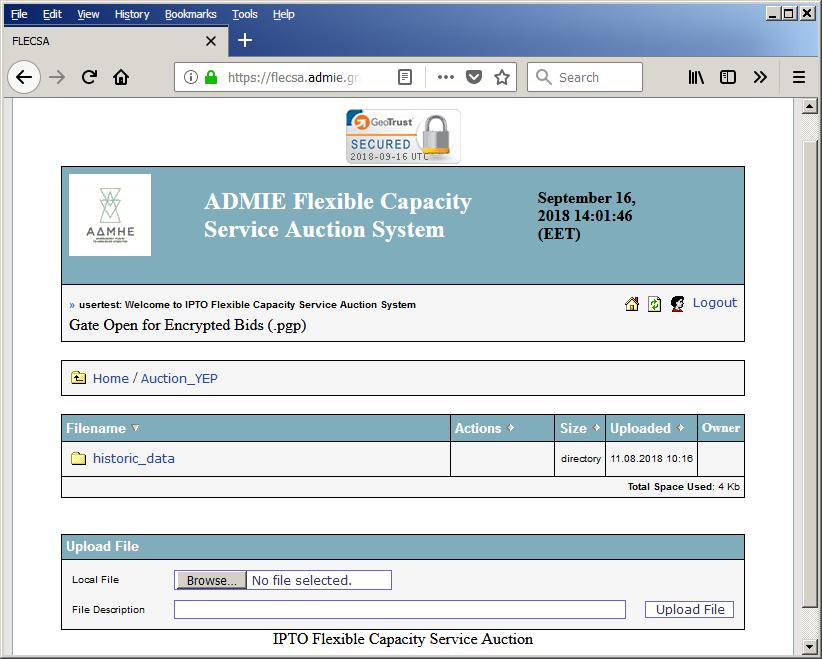Open the Tools menu
Screen dimensions: 822x659
click(x=245, y=14)
